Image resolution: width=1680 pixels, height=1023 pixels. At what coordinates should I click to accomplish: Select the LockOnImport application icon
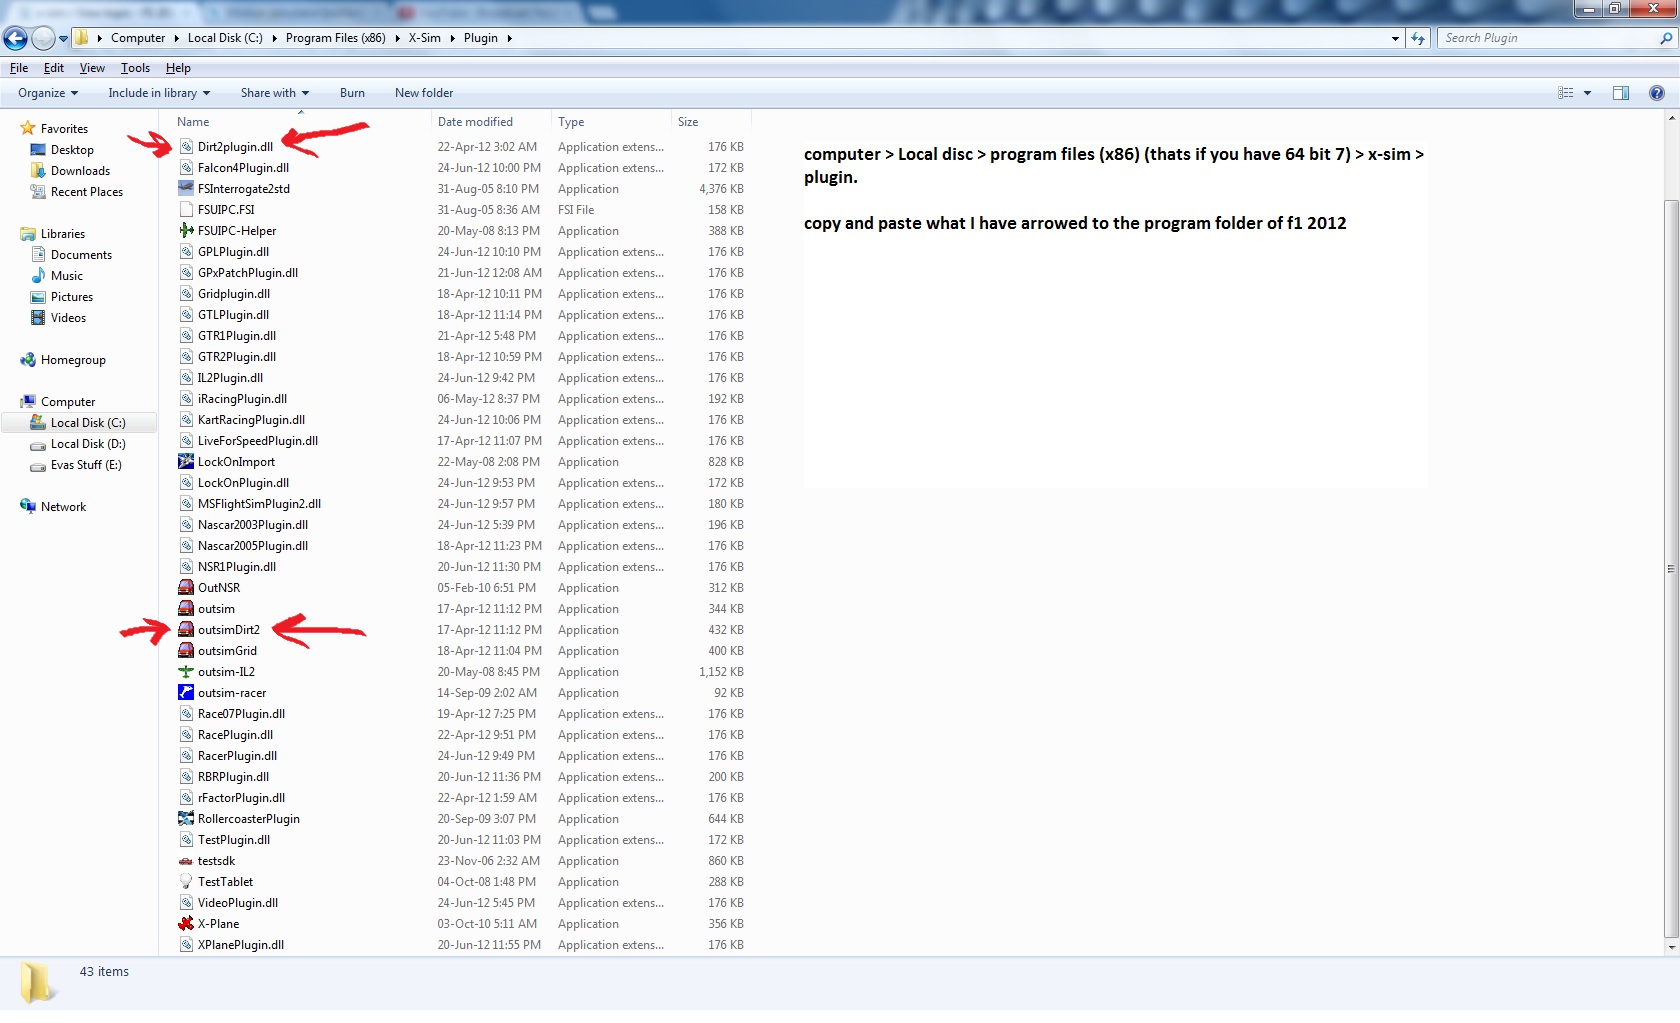coord(186,462)
